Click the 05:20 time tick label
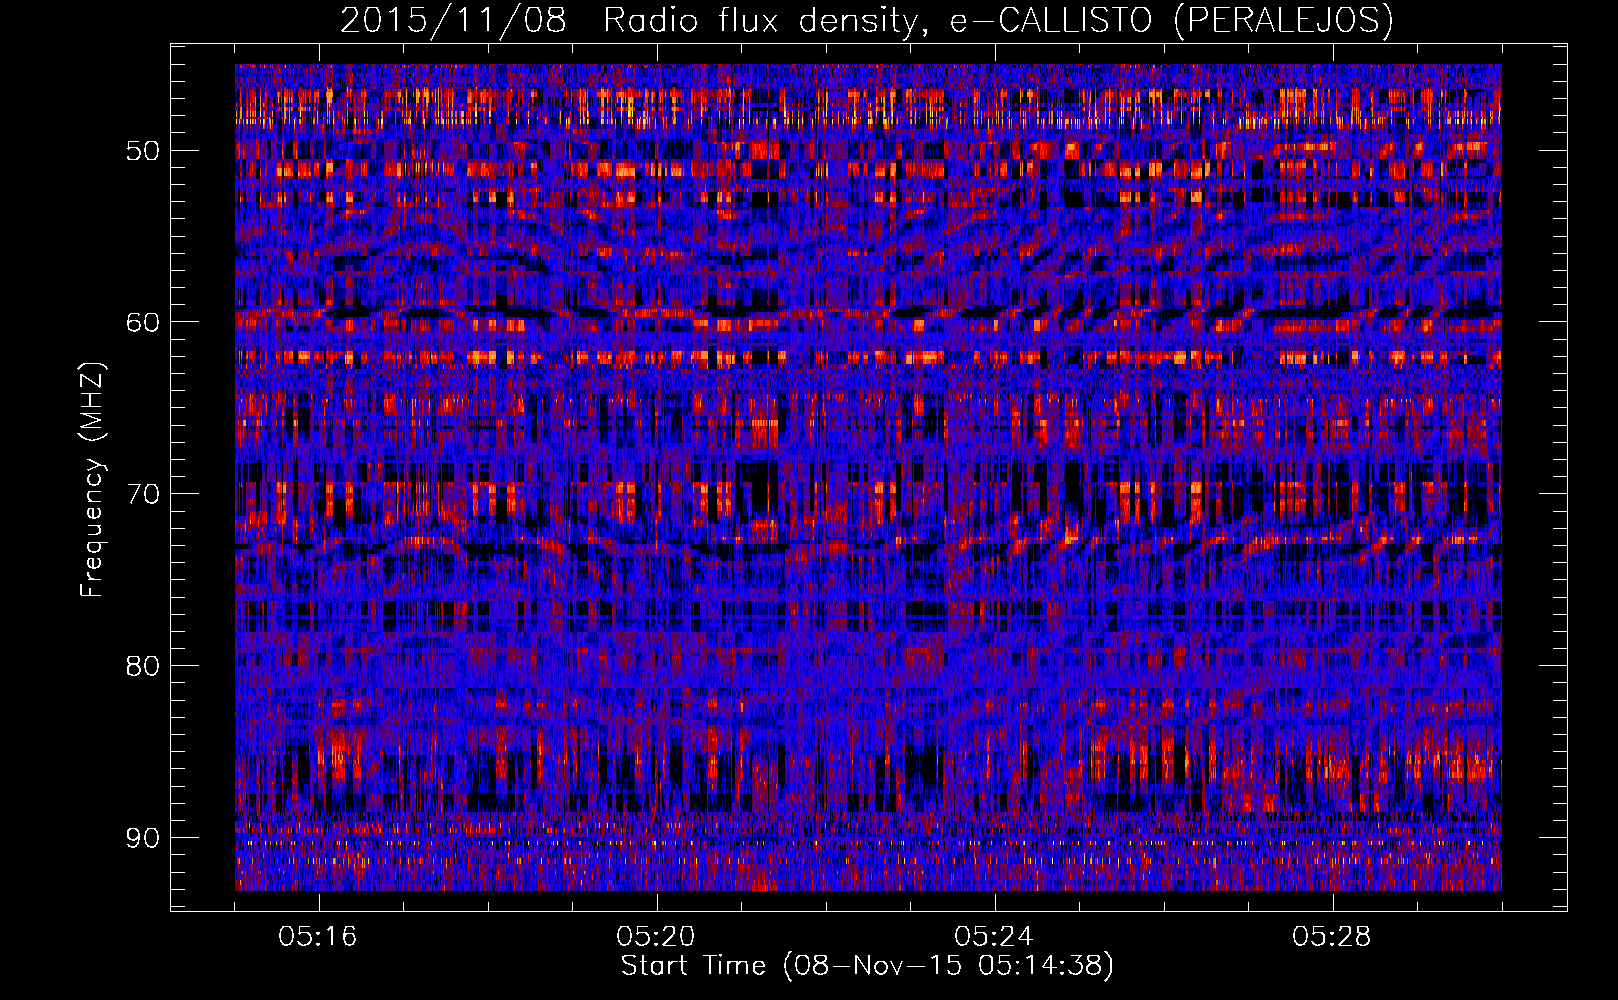This screenshot has width=1618, height=1000. (656, 937)
